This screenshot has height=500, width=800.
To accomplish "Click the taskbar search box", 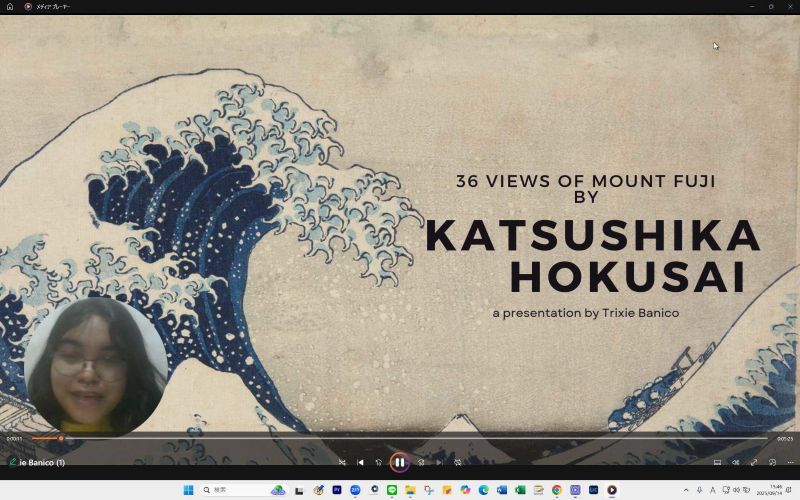I will [243, 490].
